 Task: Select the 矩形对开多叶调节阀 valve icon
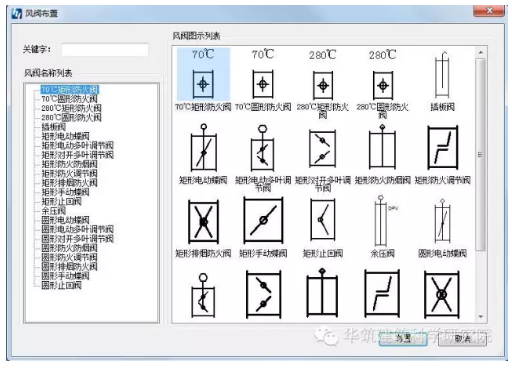pos(322,148)
